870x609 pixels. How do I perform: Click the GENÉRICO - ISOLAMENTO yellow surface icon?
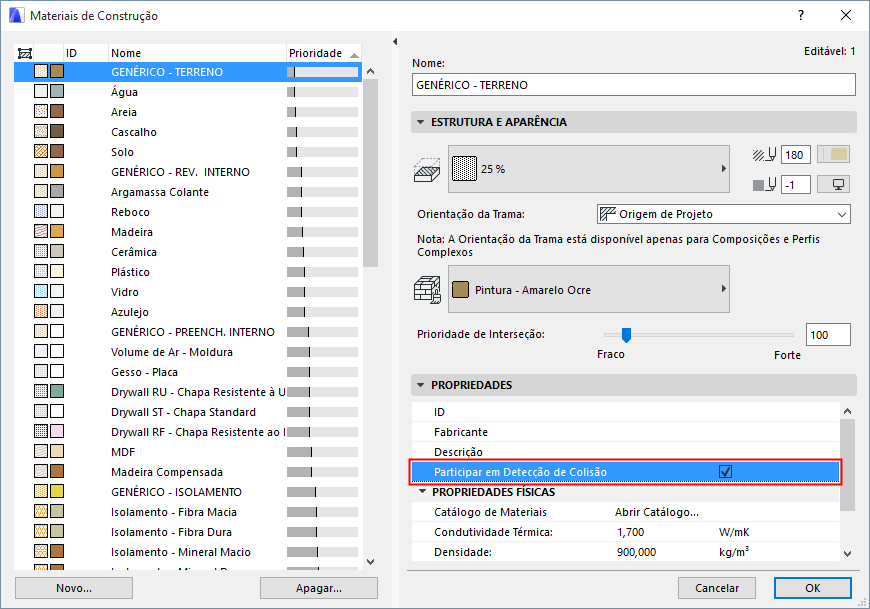click(57, 491)
